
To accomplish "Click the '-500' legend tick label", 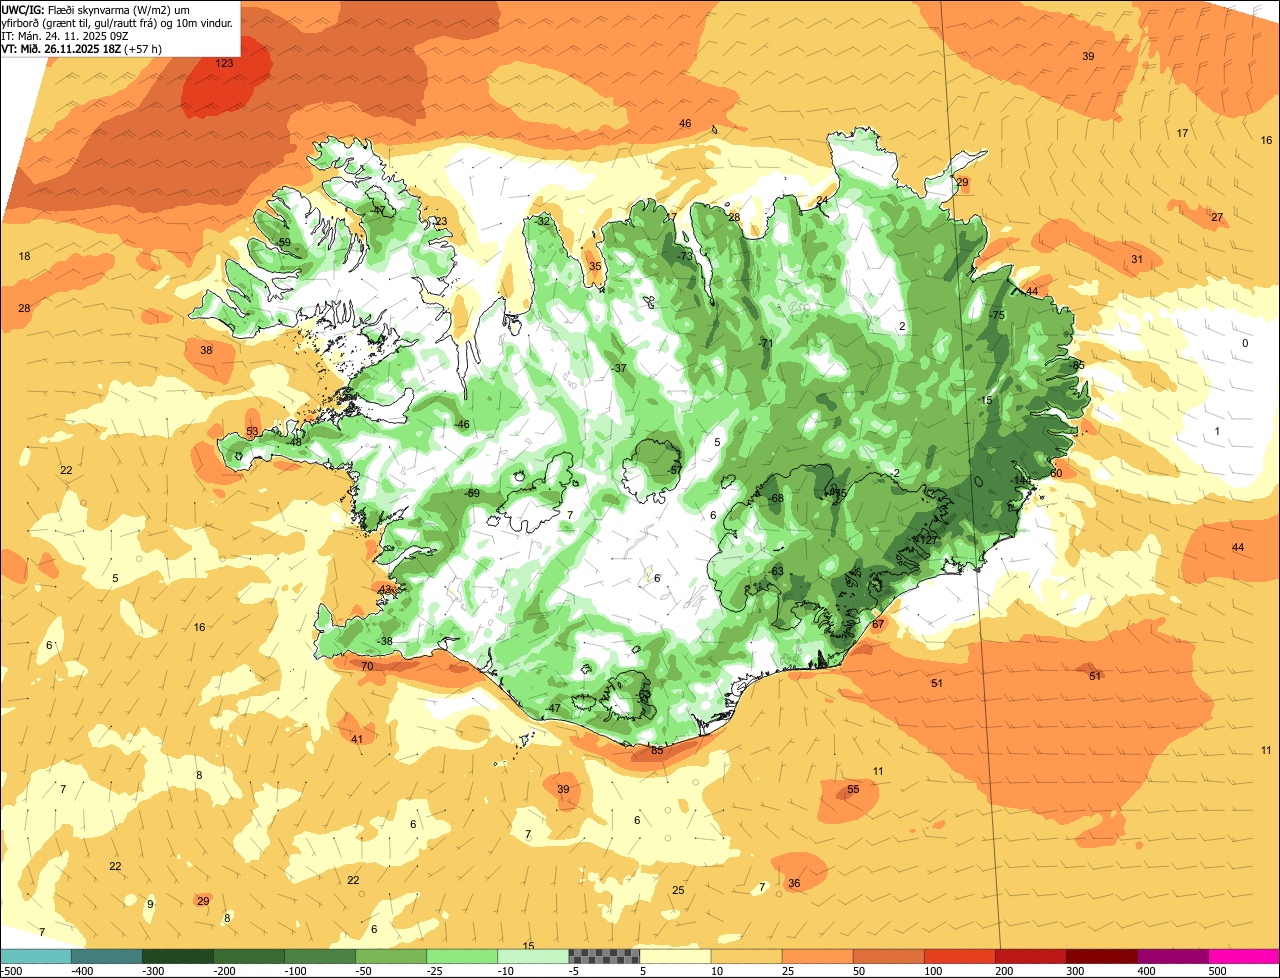I will pyautogui.click(x=12, y=971).
